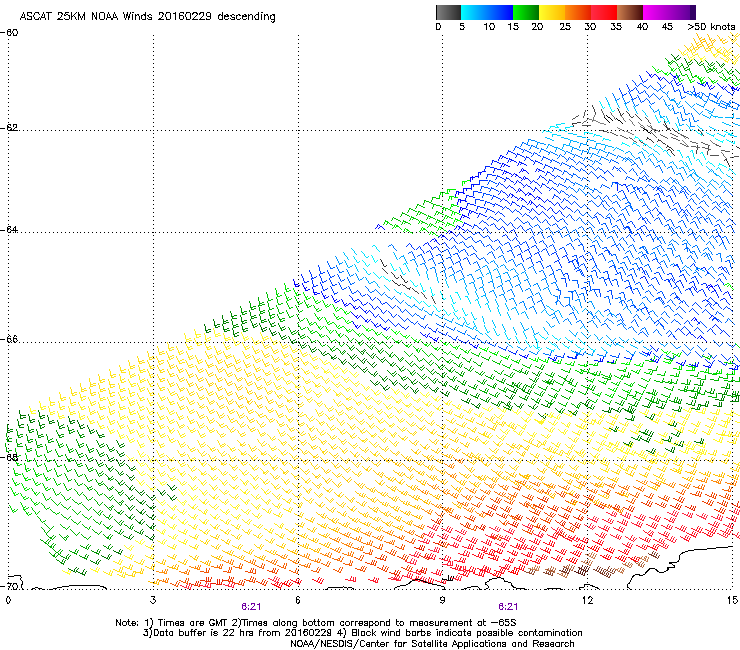Image resolution: width=740 pixels, height=650 pixels.
Task: Click the purple 40-50 knots legend swatch
Action: [x=669, y=12]
